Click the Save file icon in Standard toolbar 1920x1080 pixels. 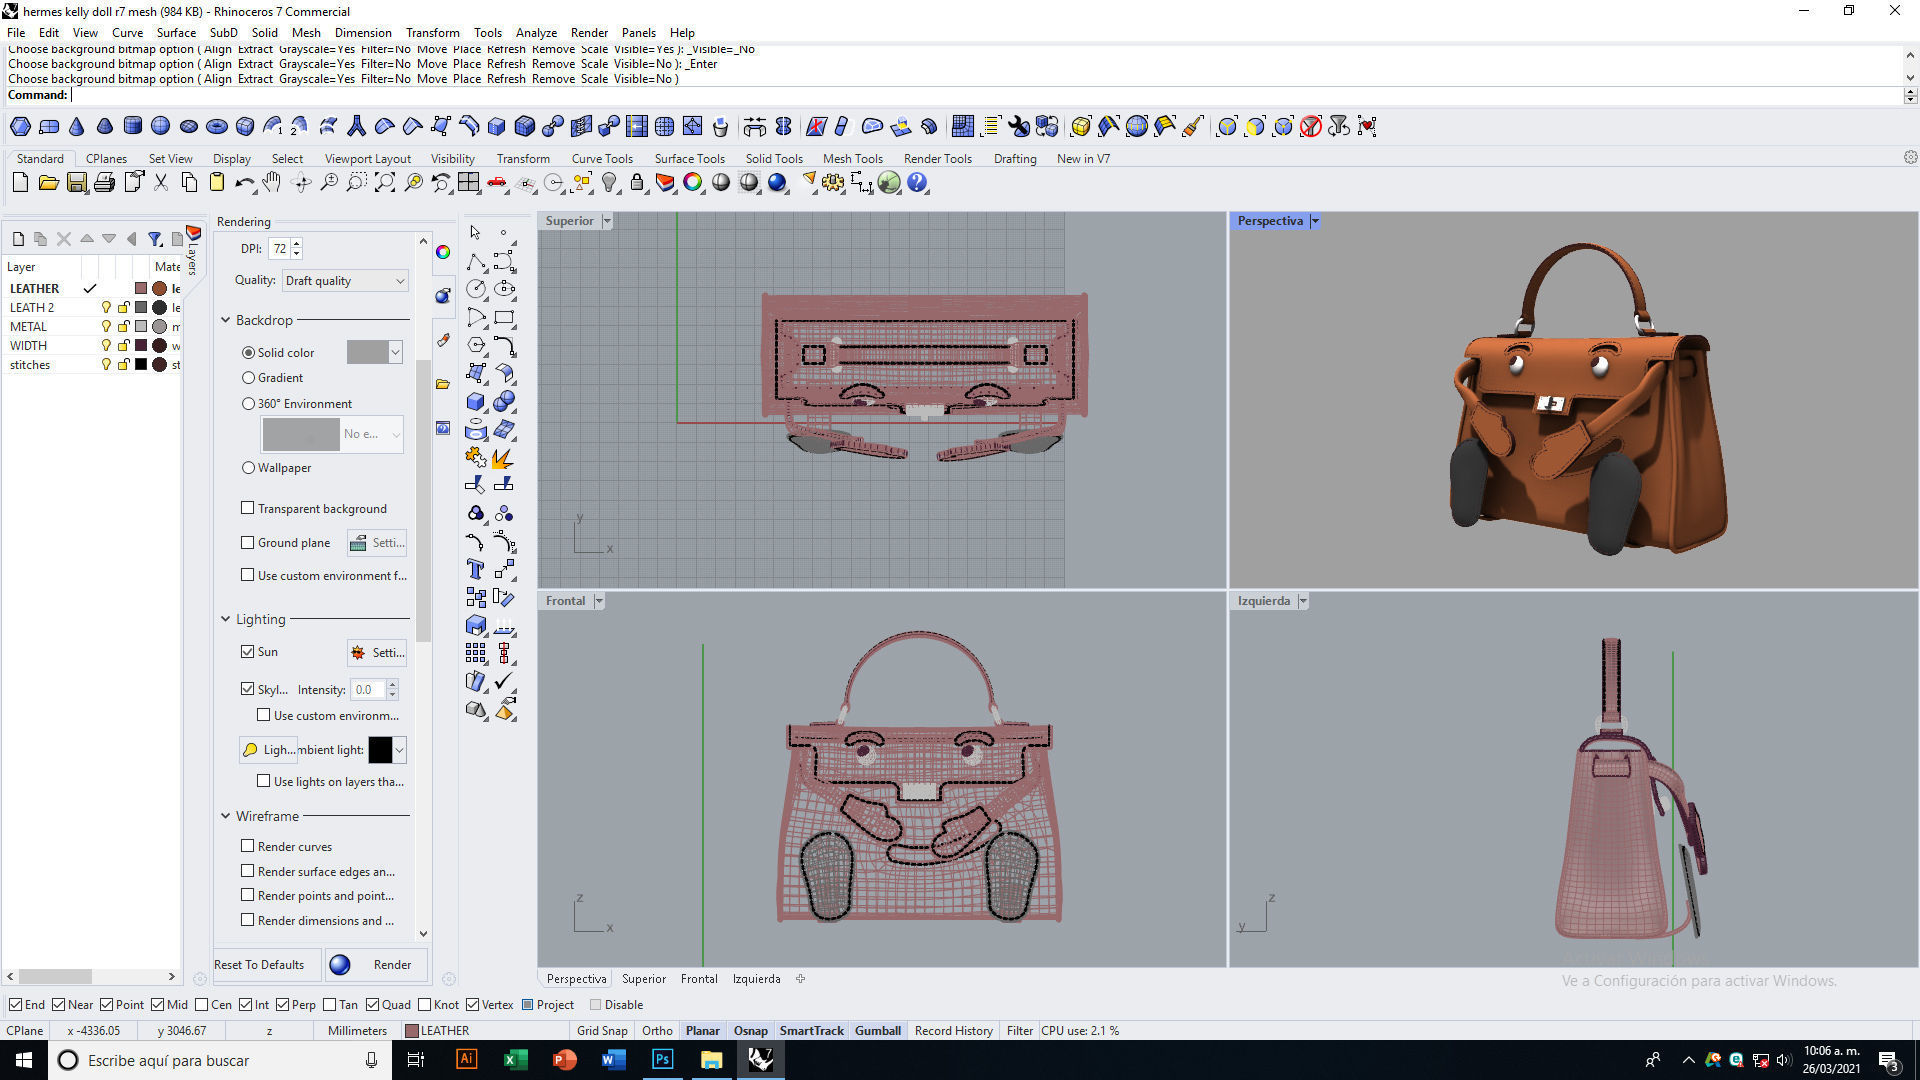click(77, 182)
